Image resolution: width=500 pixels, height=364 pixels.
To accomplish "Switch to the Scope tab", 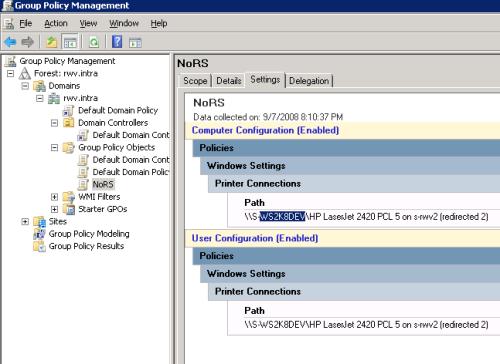I will [195, 81].
